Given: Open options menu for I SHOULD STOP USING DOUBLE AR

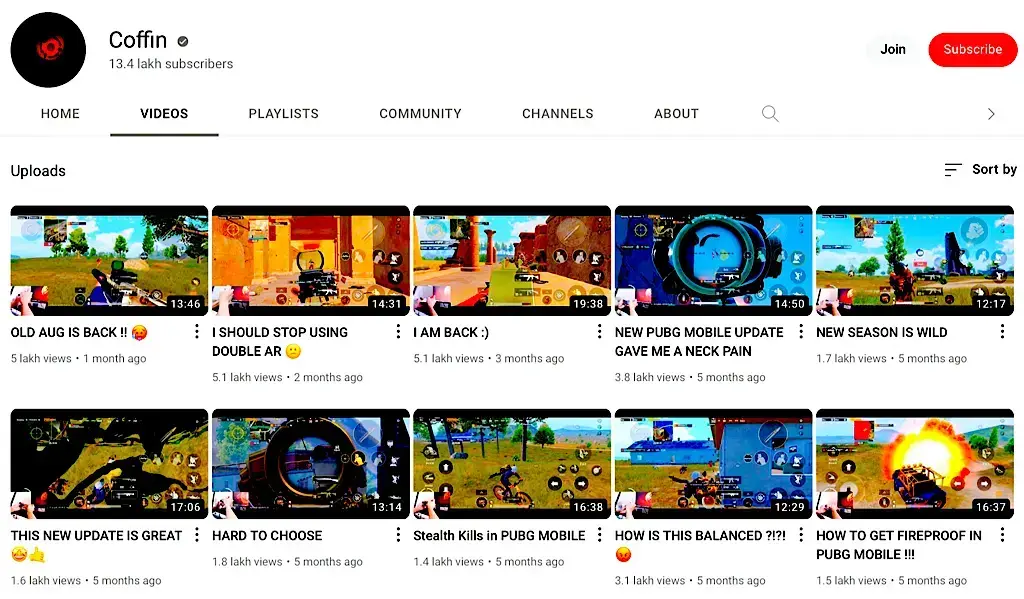Looking at the screenshot, I should tap(398, 332).
